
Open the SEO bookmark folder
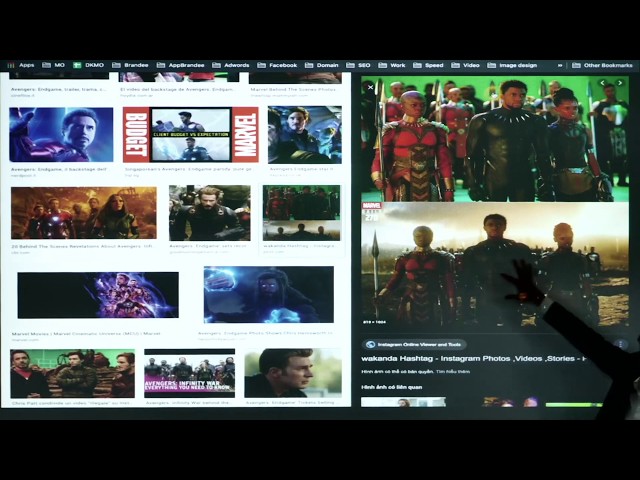pos(359,65)
